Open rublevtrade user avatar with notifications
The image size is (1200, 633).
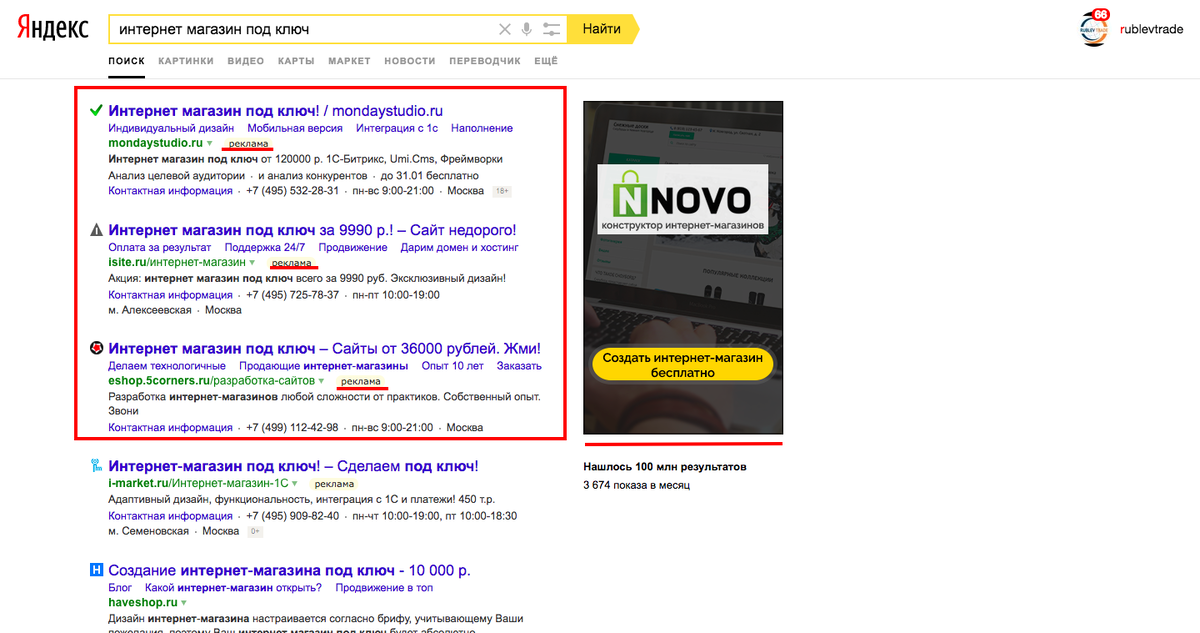coord(1096,28)
